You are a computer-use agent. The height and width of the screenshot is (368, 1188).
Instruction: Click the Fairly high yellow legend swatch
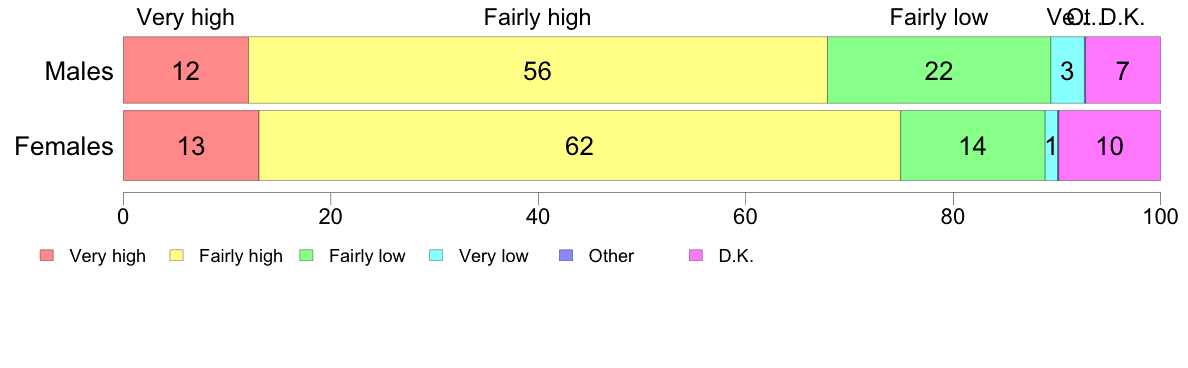point(177,256)
